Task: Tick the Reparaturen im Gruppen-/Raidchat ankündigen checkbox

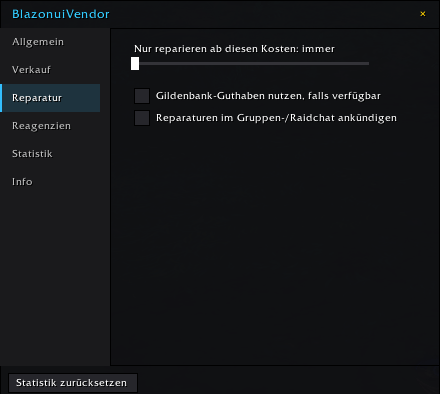Action: (x=142, y=118)
